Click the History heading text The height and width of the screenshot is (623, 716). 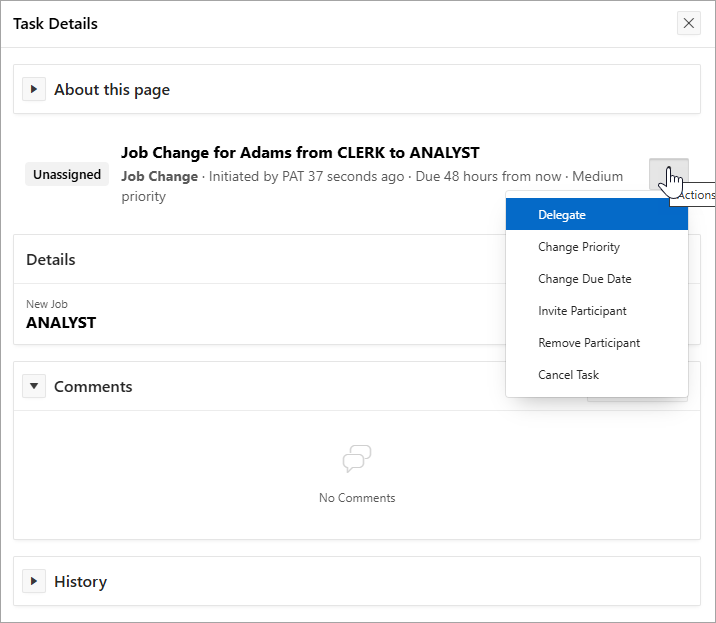click(x=80, y=582)
